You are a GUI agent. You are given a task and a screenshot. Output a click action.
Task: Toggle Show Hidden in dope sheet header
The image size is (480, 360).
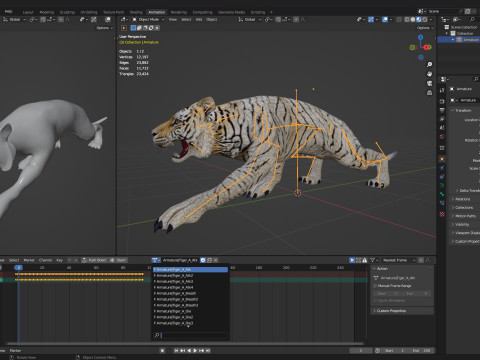[358, 260]
